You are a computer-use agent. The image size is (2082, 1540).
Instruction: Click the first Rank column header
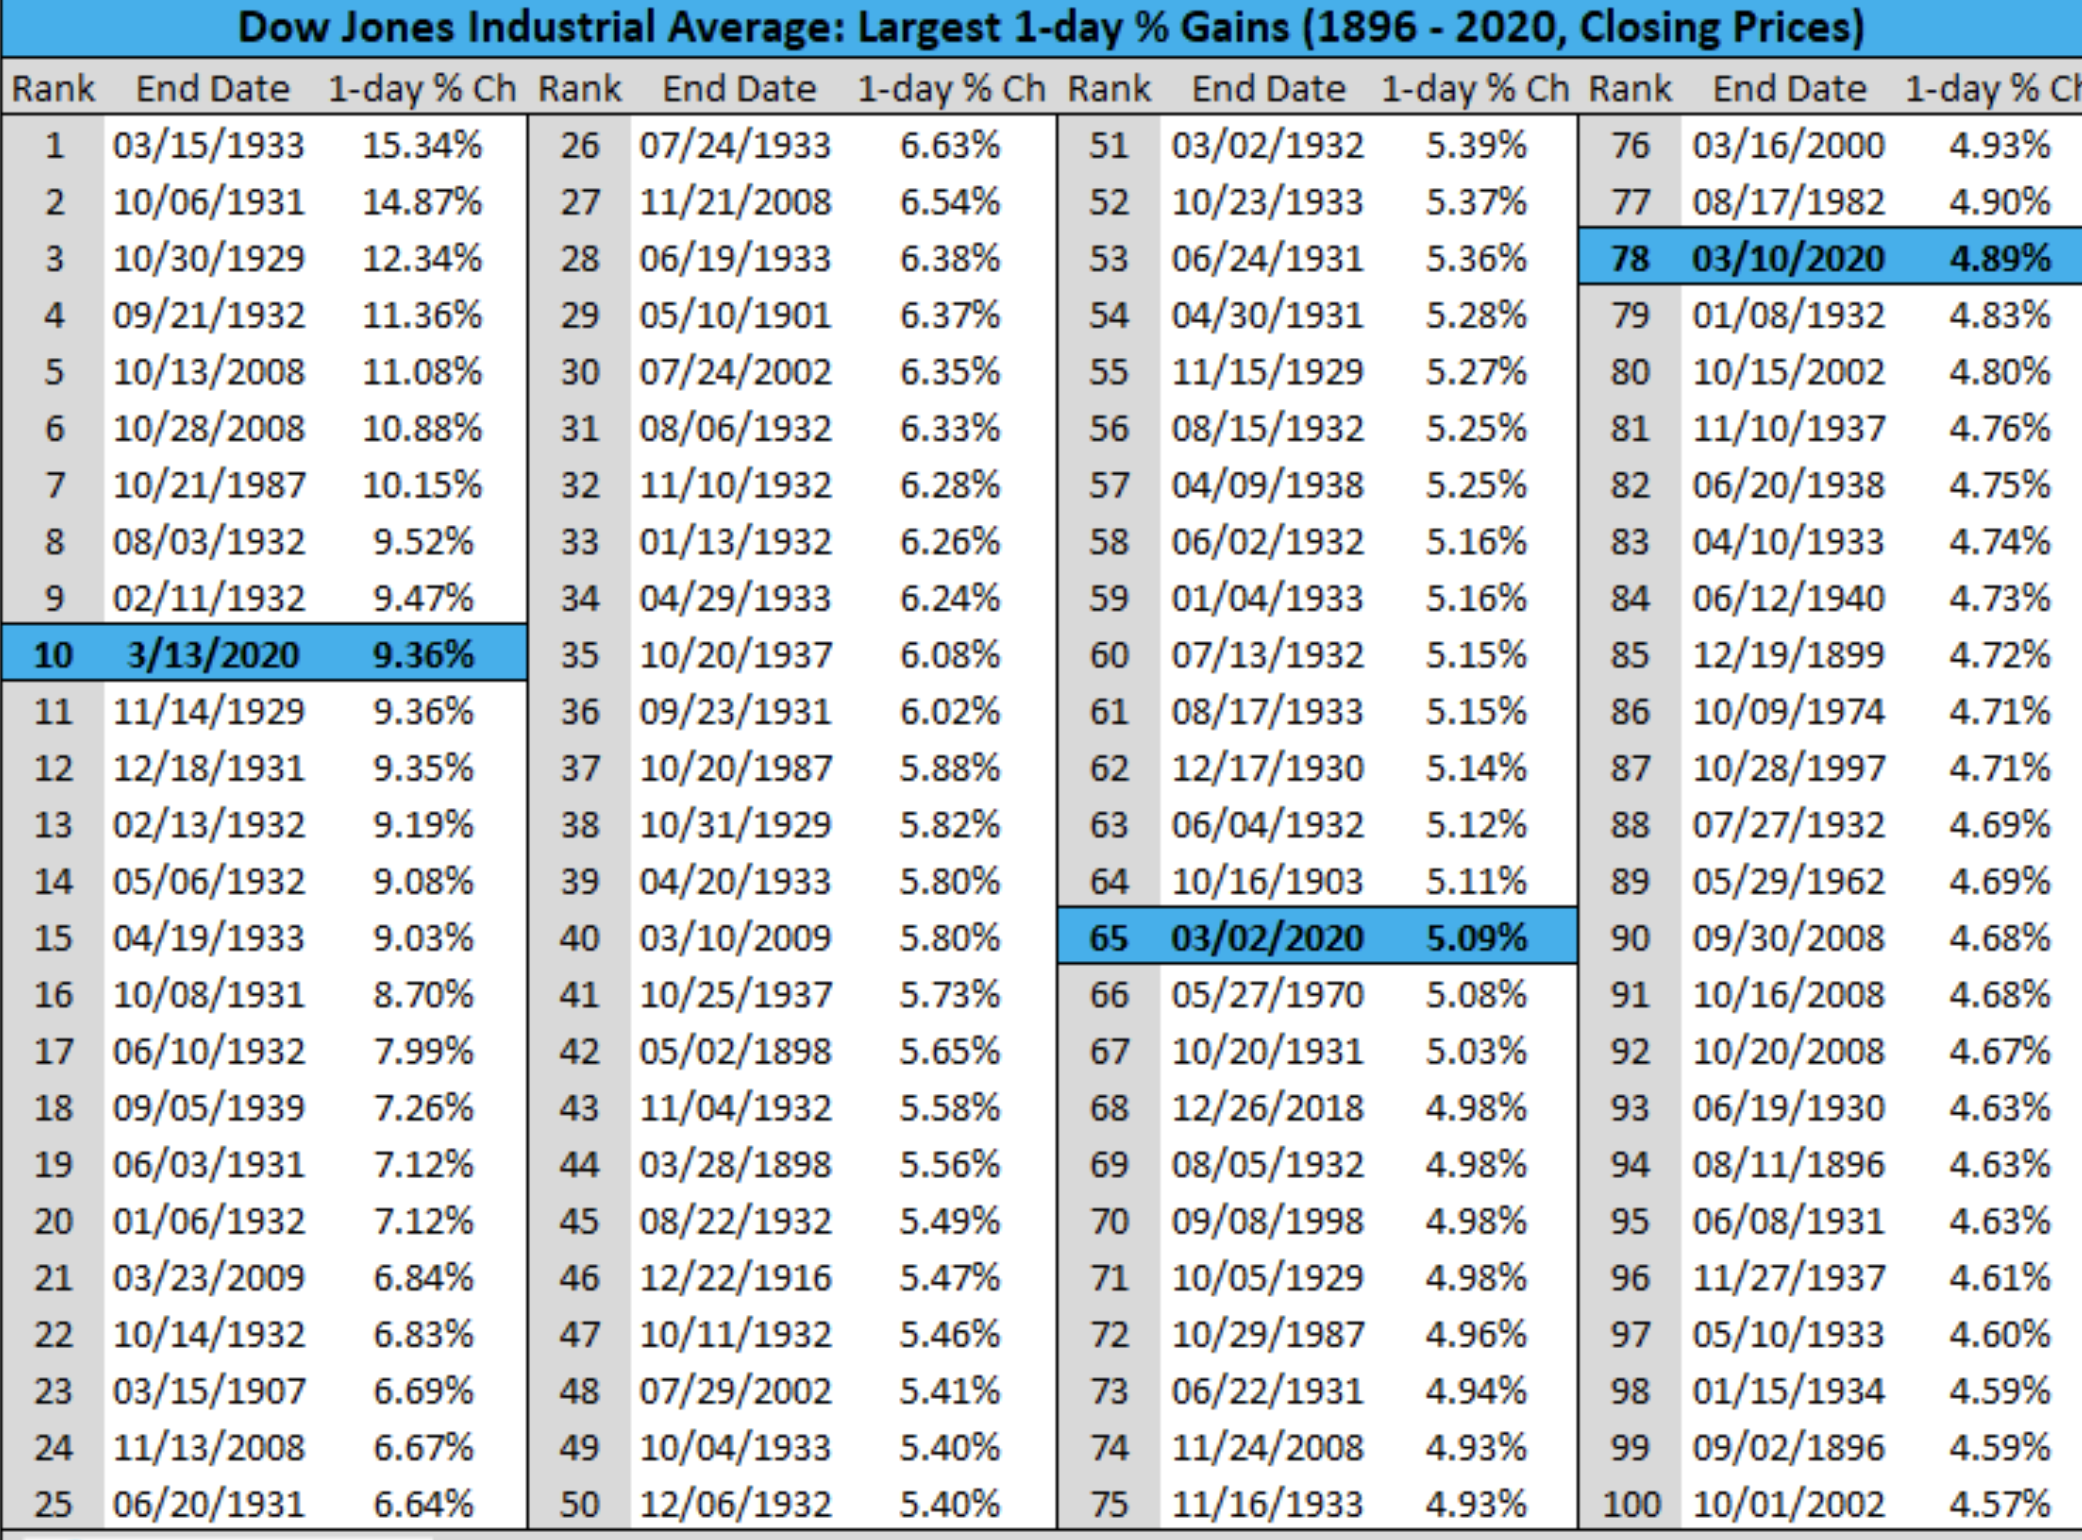coord(53,88)
